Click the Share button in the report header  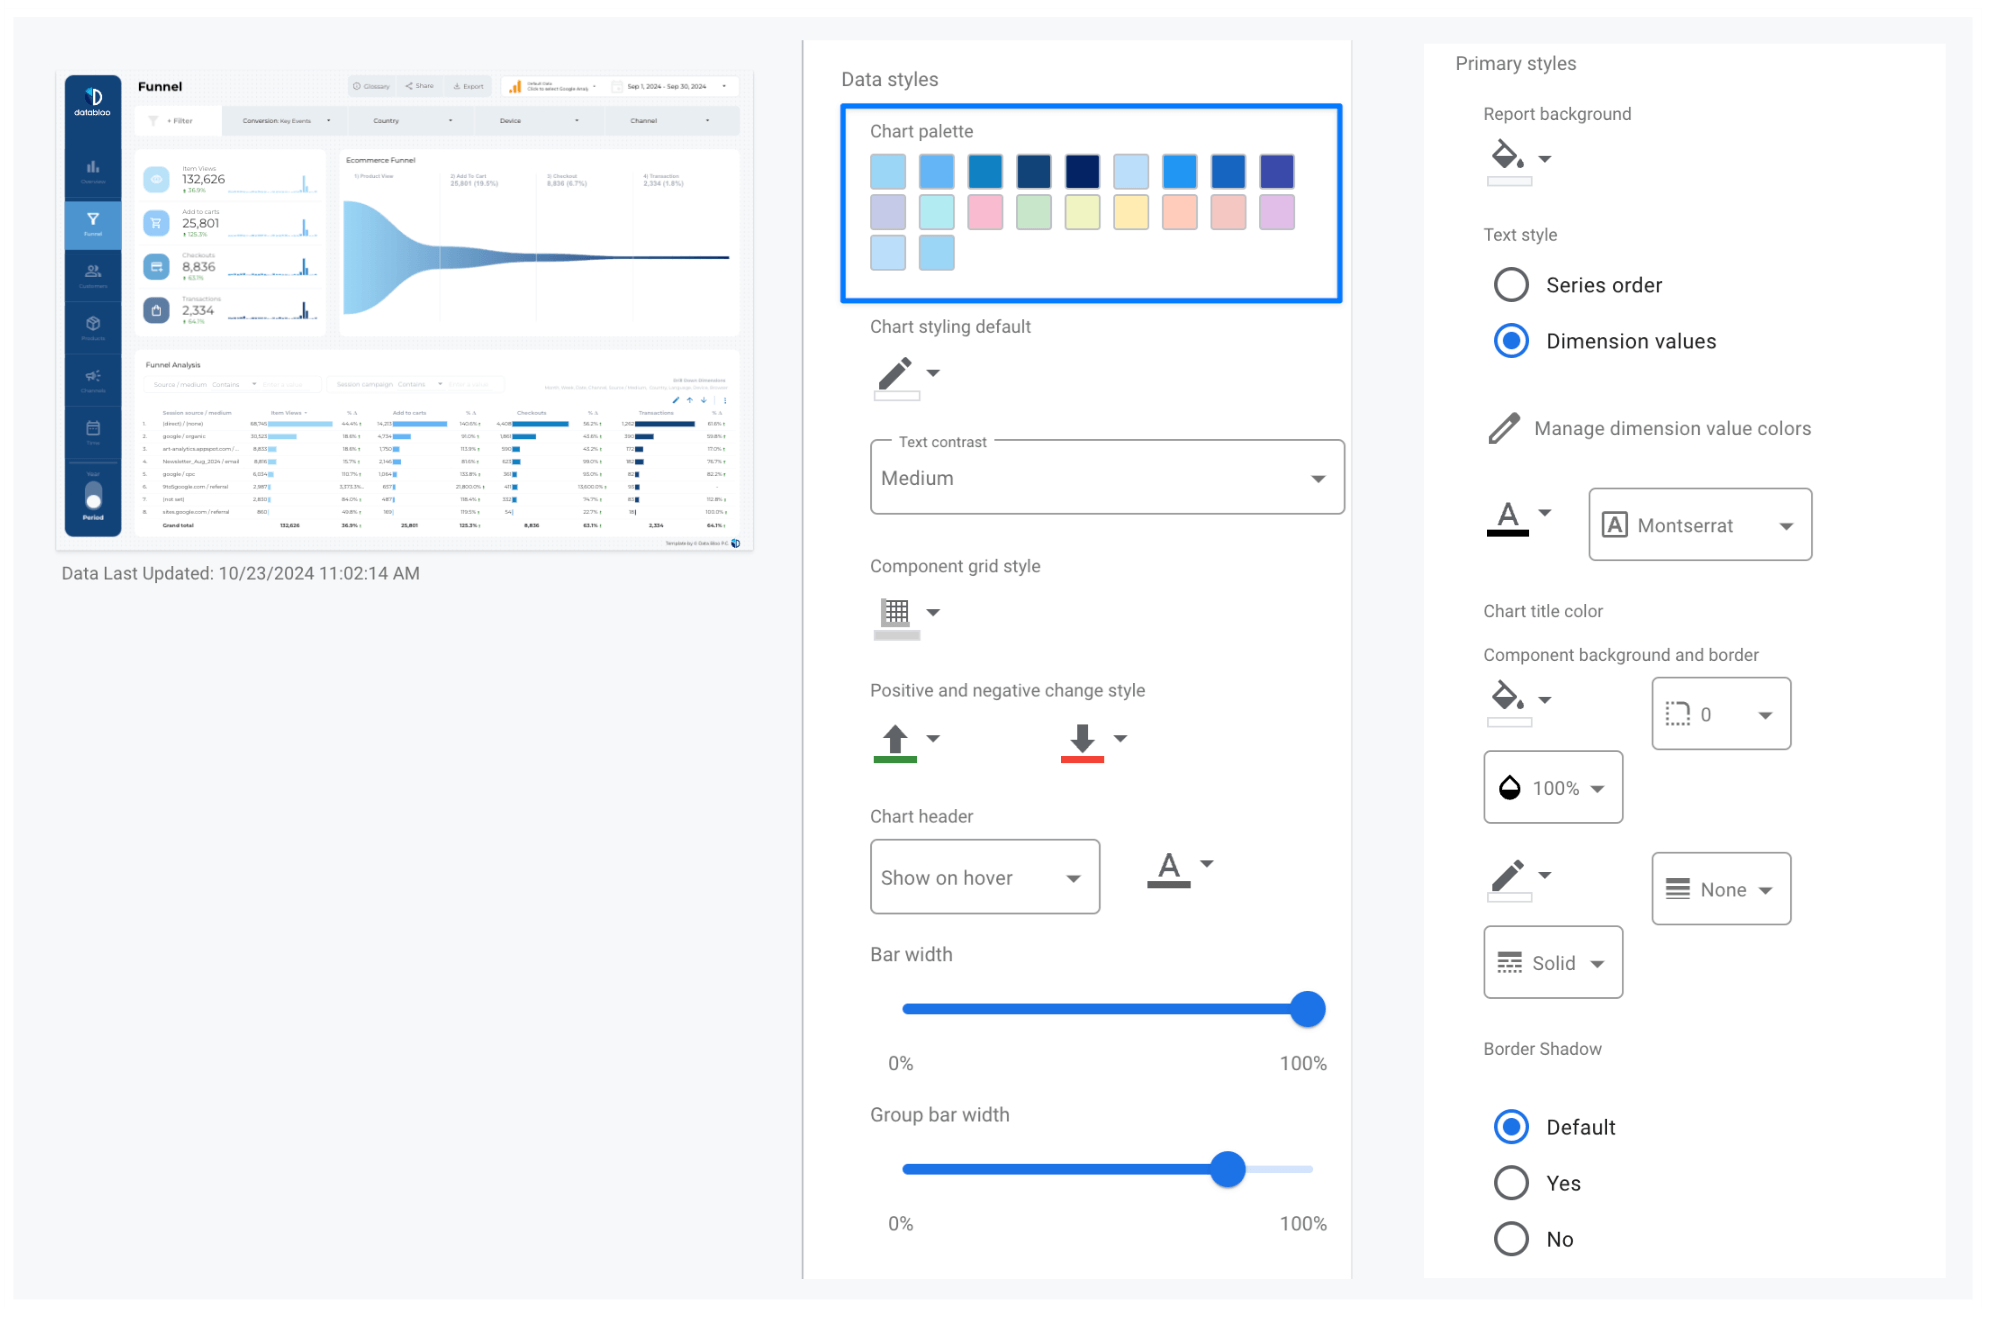tap(419, 86)
